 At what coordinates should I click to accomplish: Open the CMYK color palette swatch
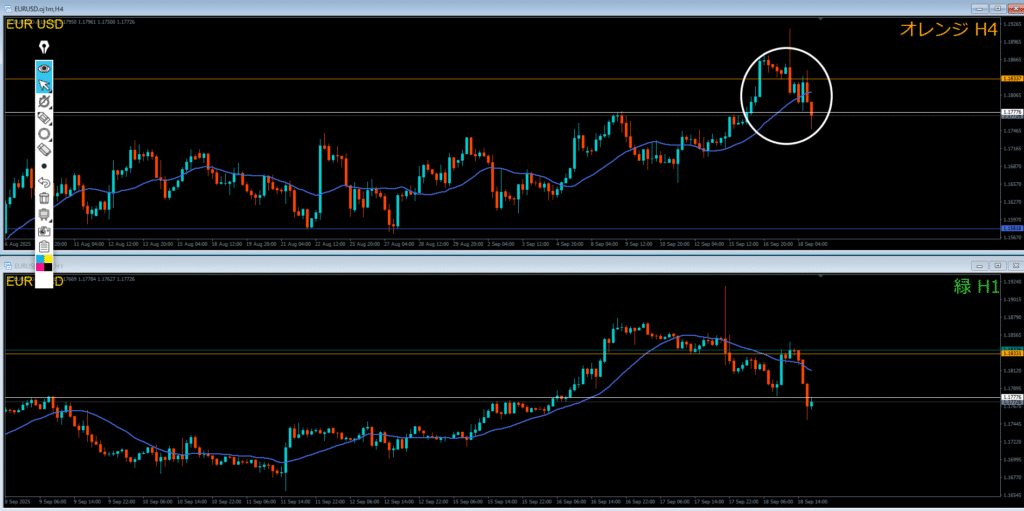coord(44,263)
